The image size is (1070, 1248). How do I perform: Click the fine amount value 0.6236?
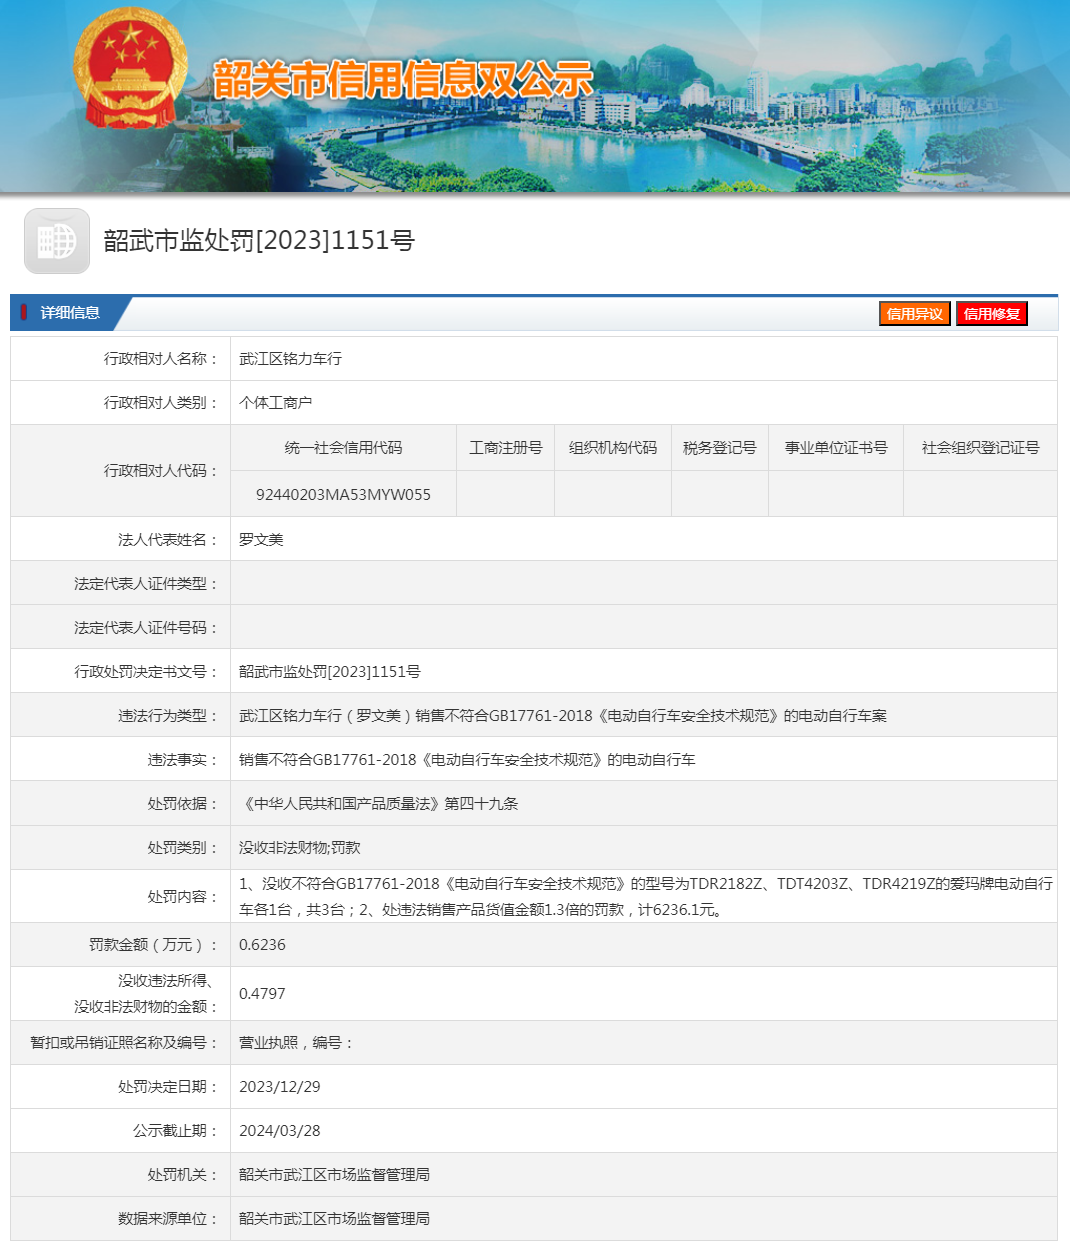point(262,945)
